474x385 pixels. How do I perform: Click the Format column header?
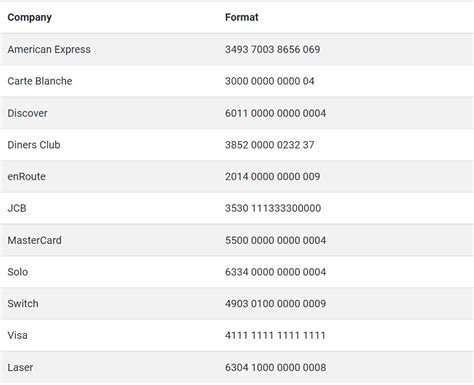pyautogui.click(x=242, y=17)
